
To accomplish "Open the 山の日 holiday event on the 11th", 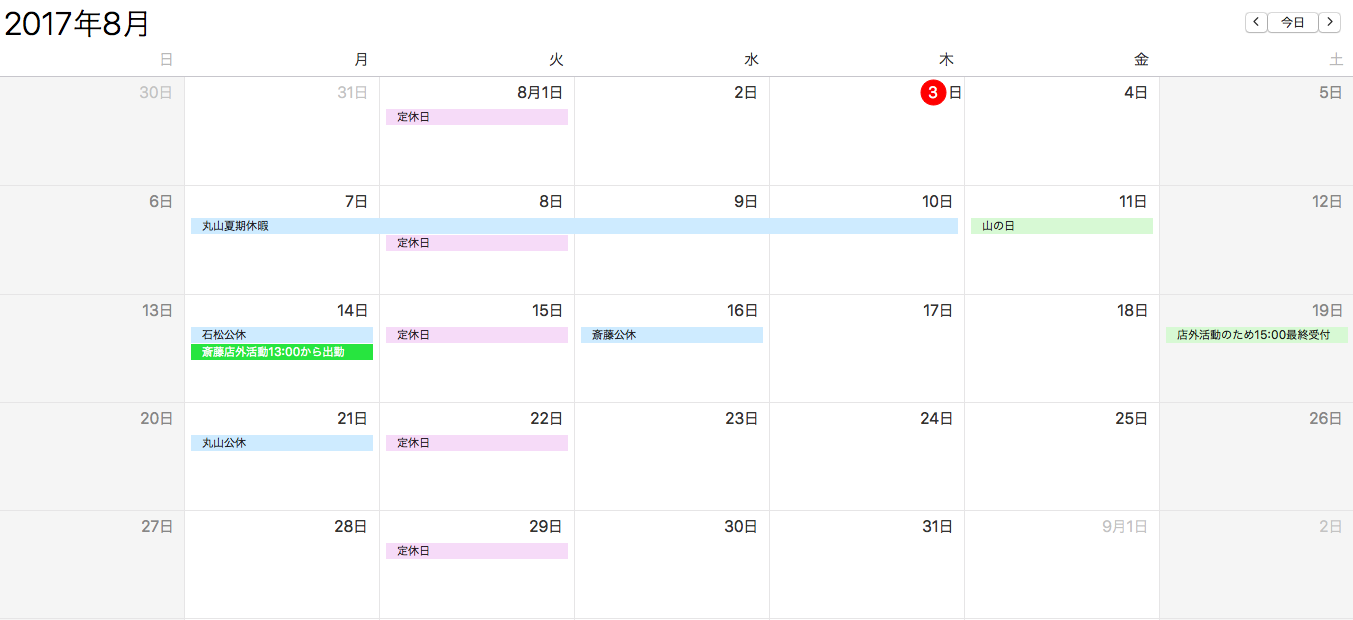I will pos(1062,226).
